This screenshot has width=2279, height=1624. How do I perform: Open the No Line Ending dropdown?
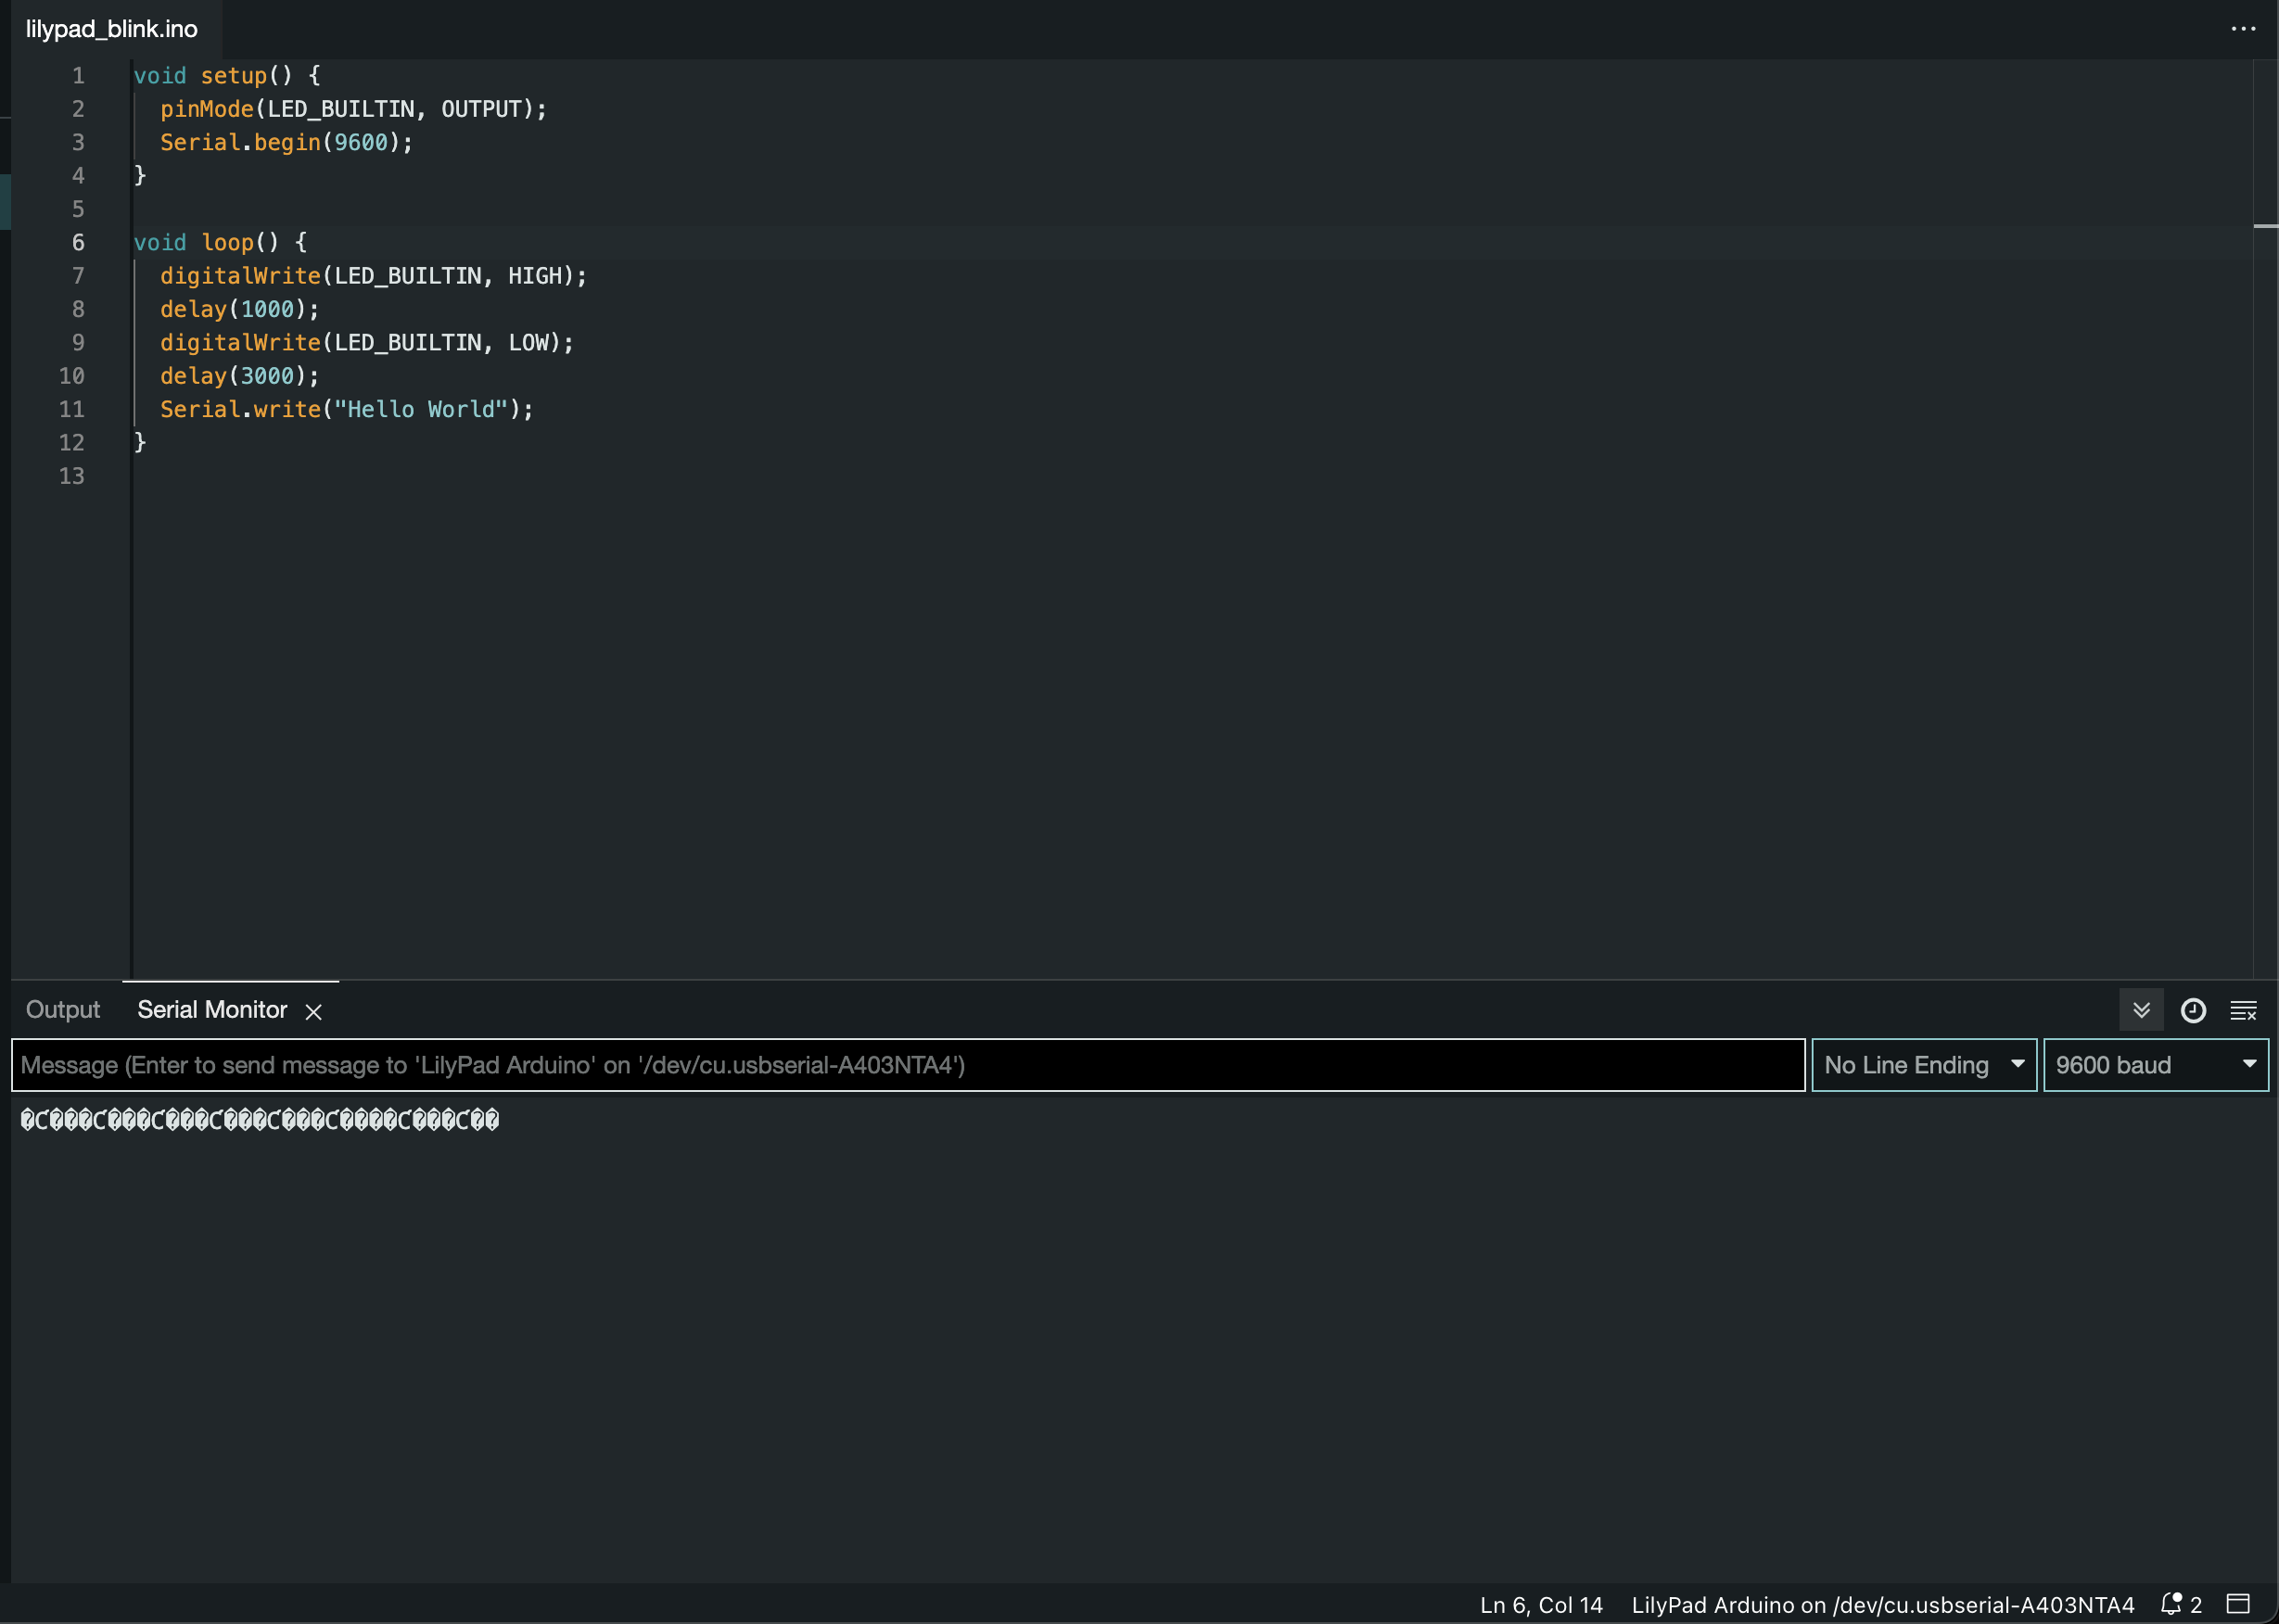[1923, 1065]
